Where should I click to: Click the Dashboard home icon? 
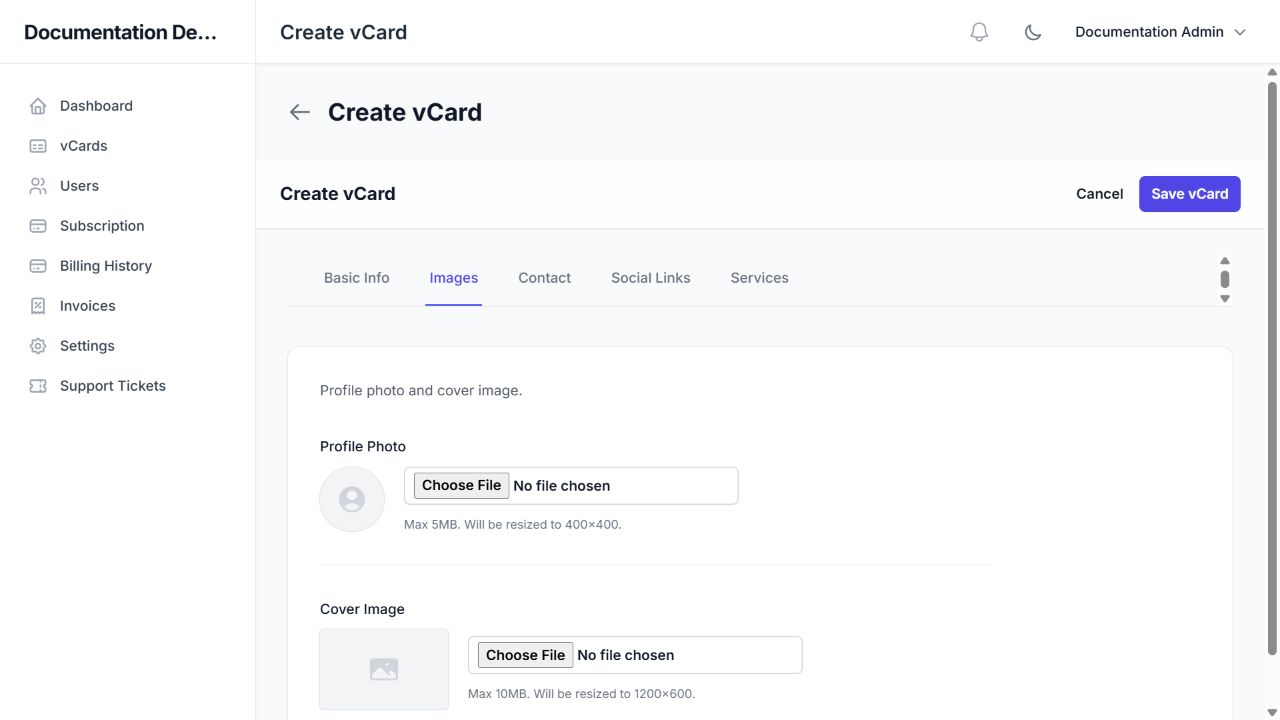click(38, 106)
